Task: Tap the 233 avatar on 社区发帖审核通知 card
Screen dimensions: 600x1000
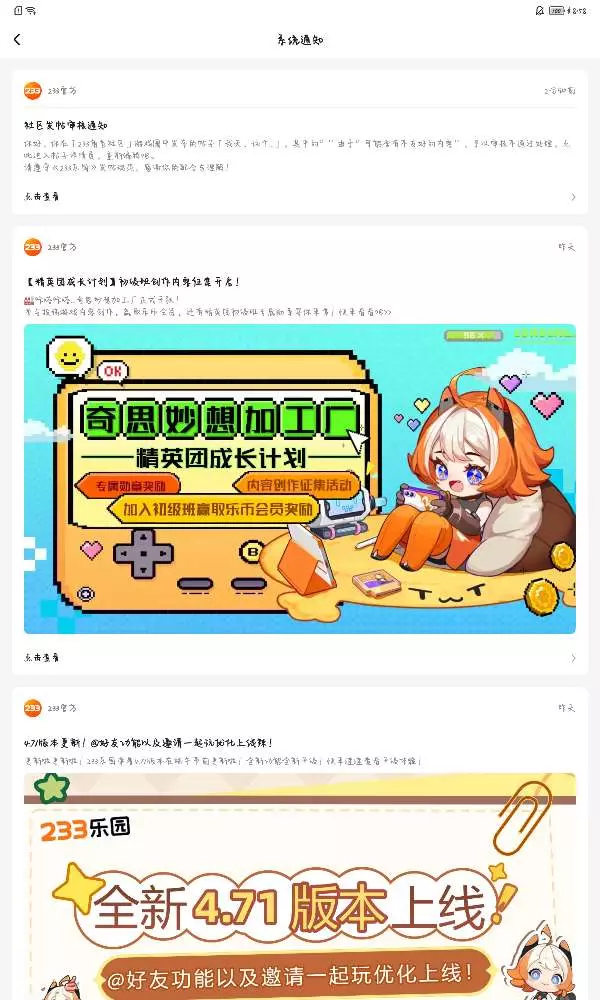Action: click(33, 91)
